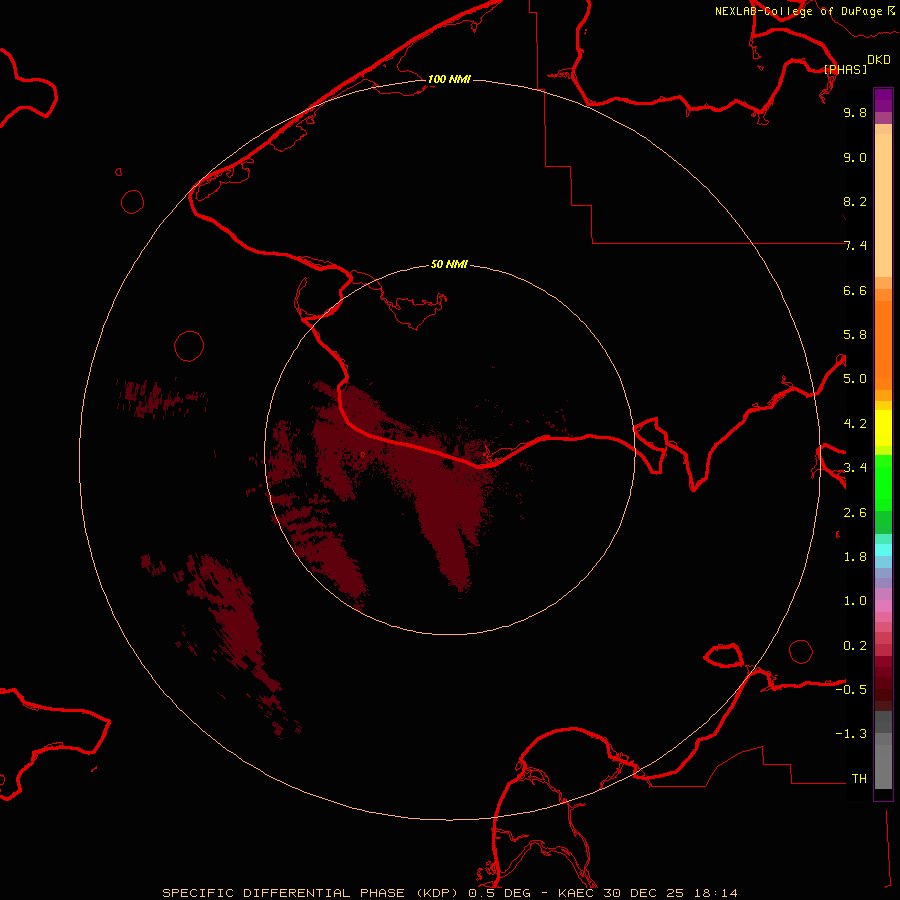The width and height of the screenshot is (900, 900).
Task: Click the [PHAS] label
Action: coord(845,69)
